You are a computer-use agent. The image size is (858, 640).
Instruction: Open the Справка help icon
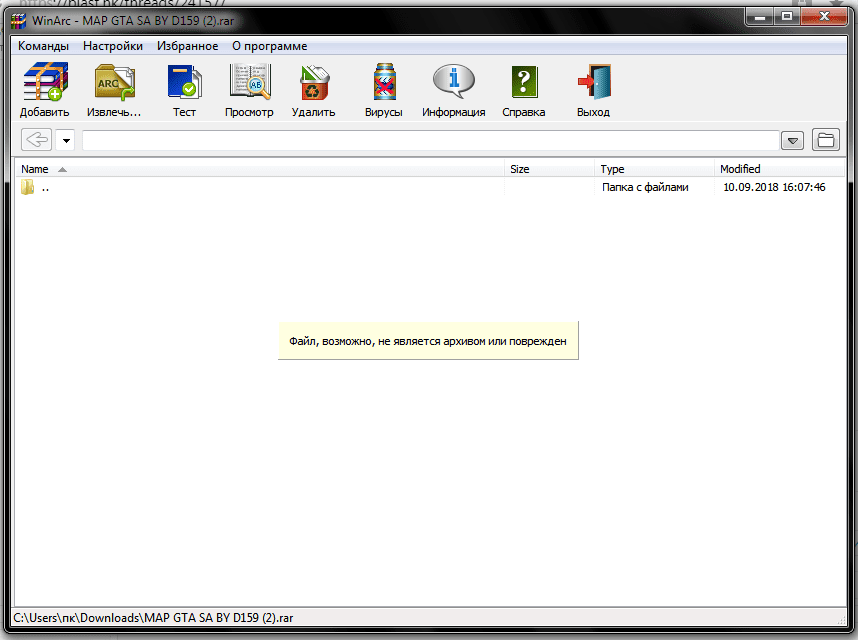524,83
